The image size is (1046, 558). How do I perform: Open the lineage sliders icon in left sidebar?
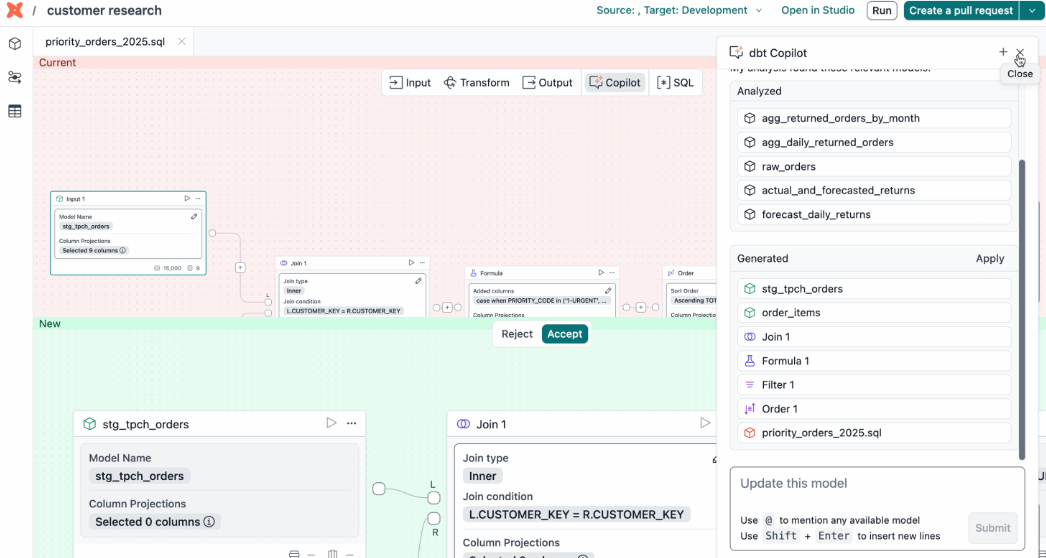pyautogui.click(x=15, y=77)
